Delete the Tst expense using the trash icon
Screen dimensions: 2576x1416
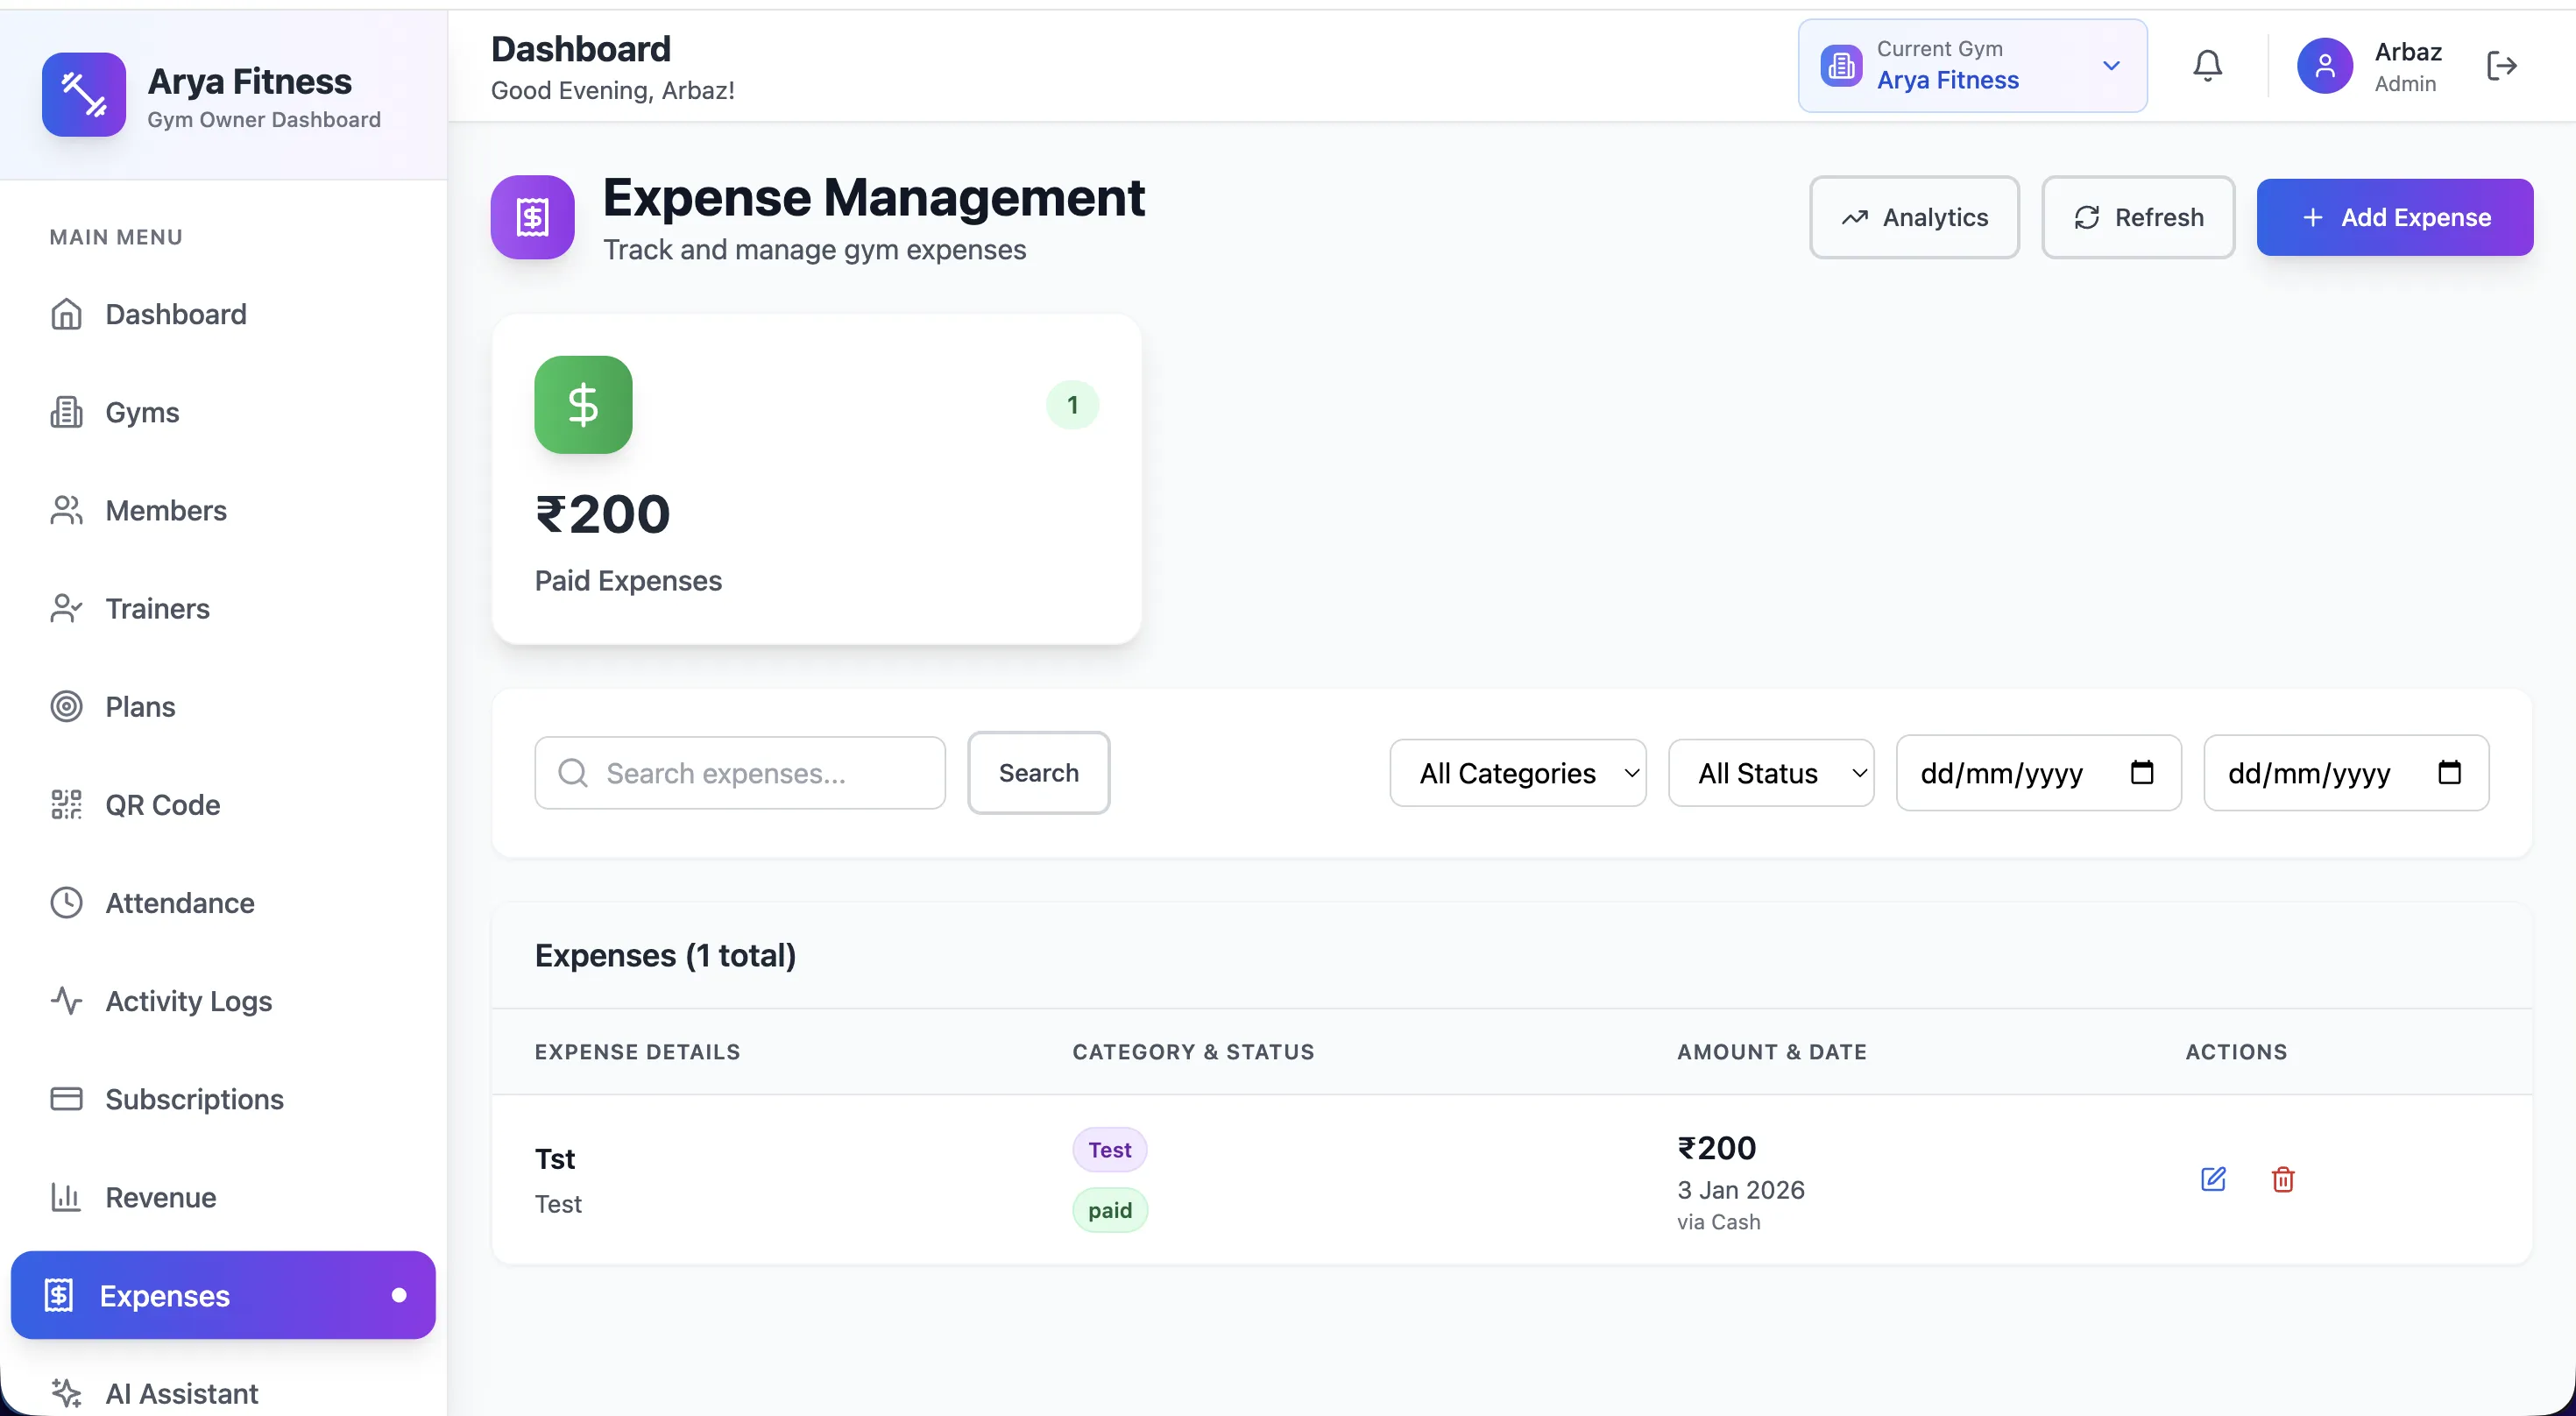[x=2283, y=1180]
